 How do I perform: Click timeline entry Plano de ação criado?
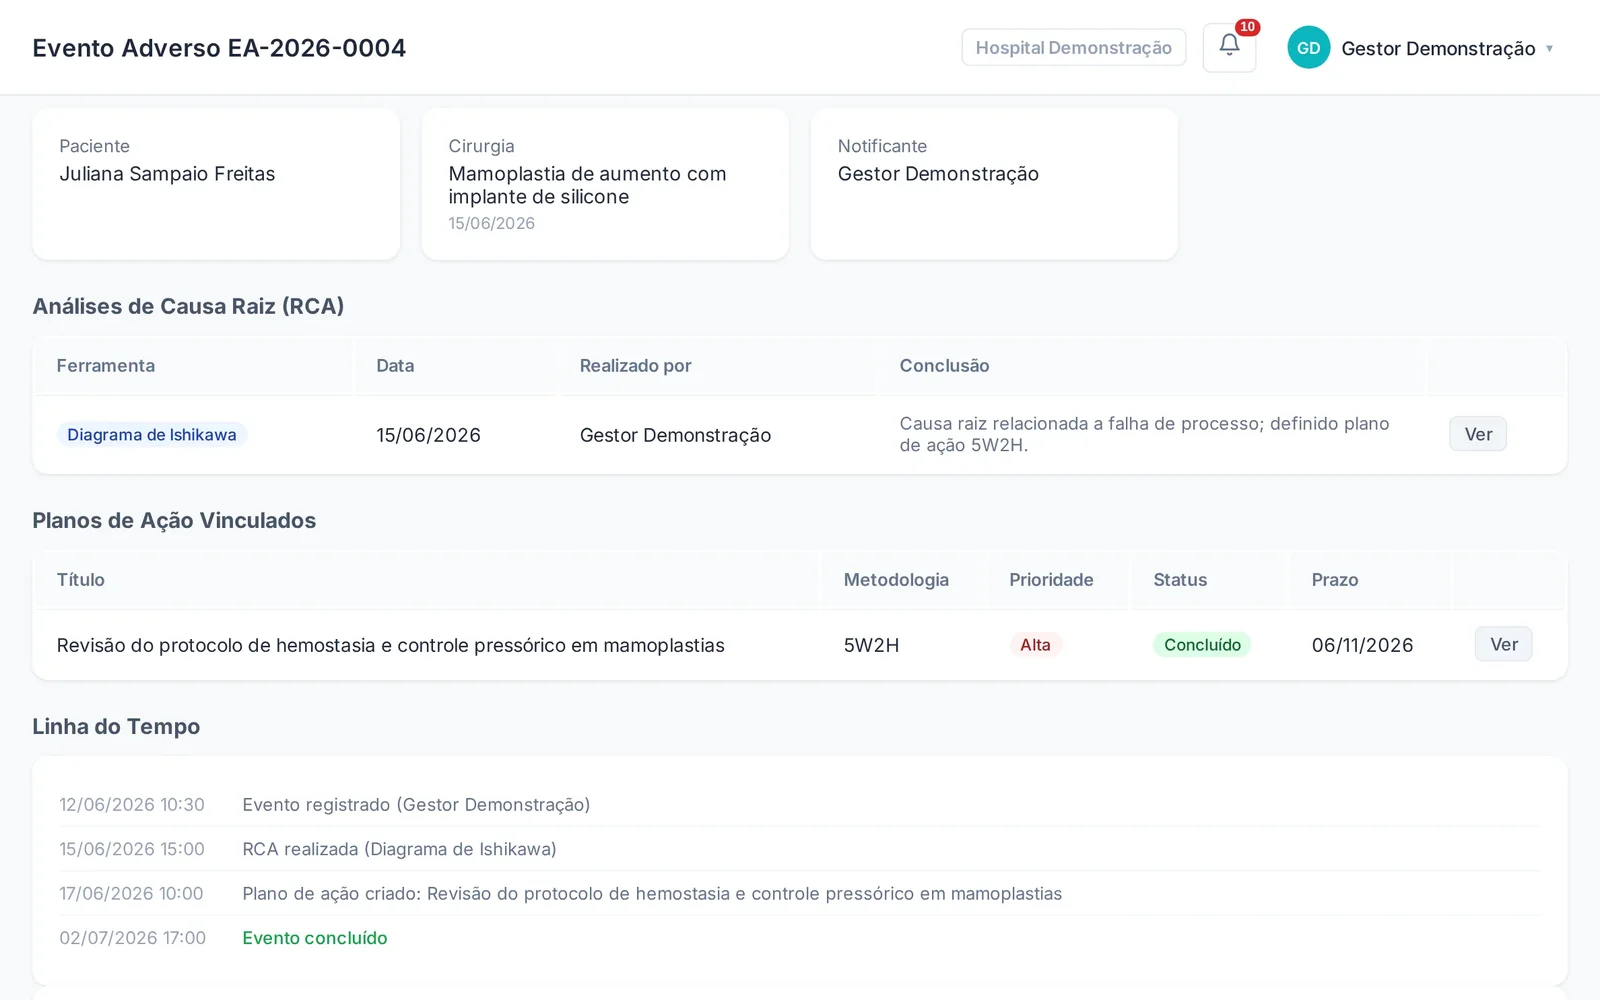(x=652, y=893)
